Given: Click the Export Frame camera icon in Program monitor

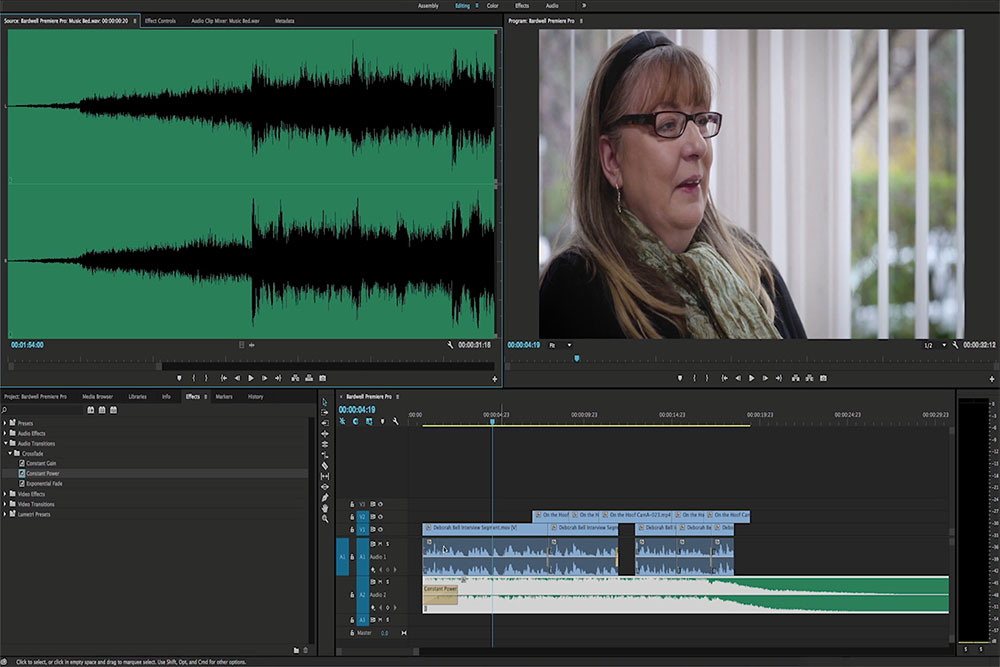Looking at the screenshot, I should click(822, 378).
